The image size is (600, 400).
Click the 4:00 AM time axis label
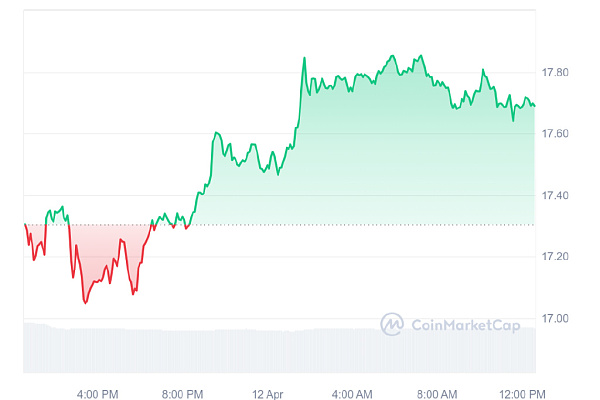[x=352, y=392]
